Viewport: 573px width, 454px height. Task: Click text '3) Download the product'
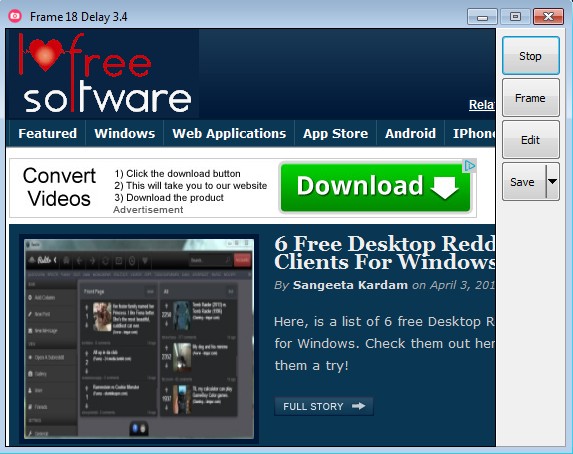click(x=169, y=198)
